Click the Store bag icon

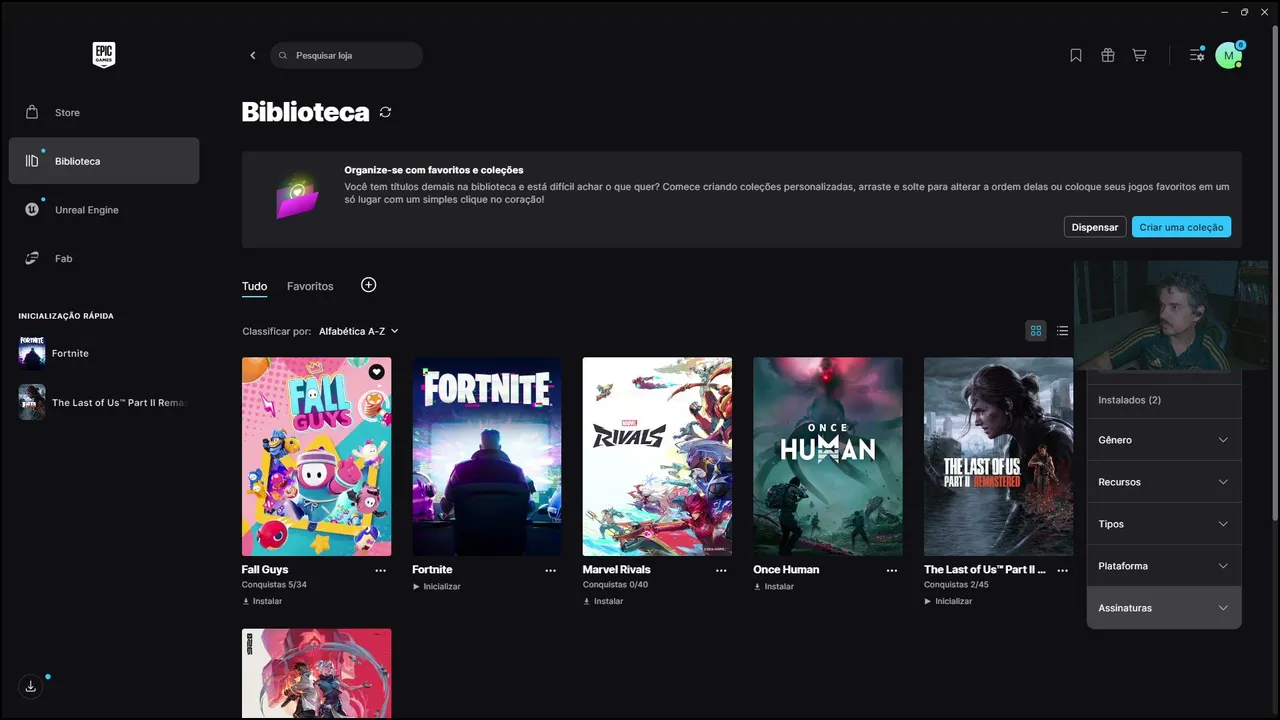point(32,112)
